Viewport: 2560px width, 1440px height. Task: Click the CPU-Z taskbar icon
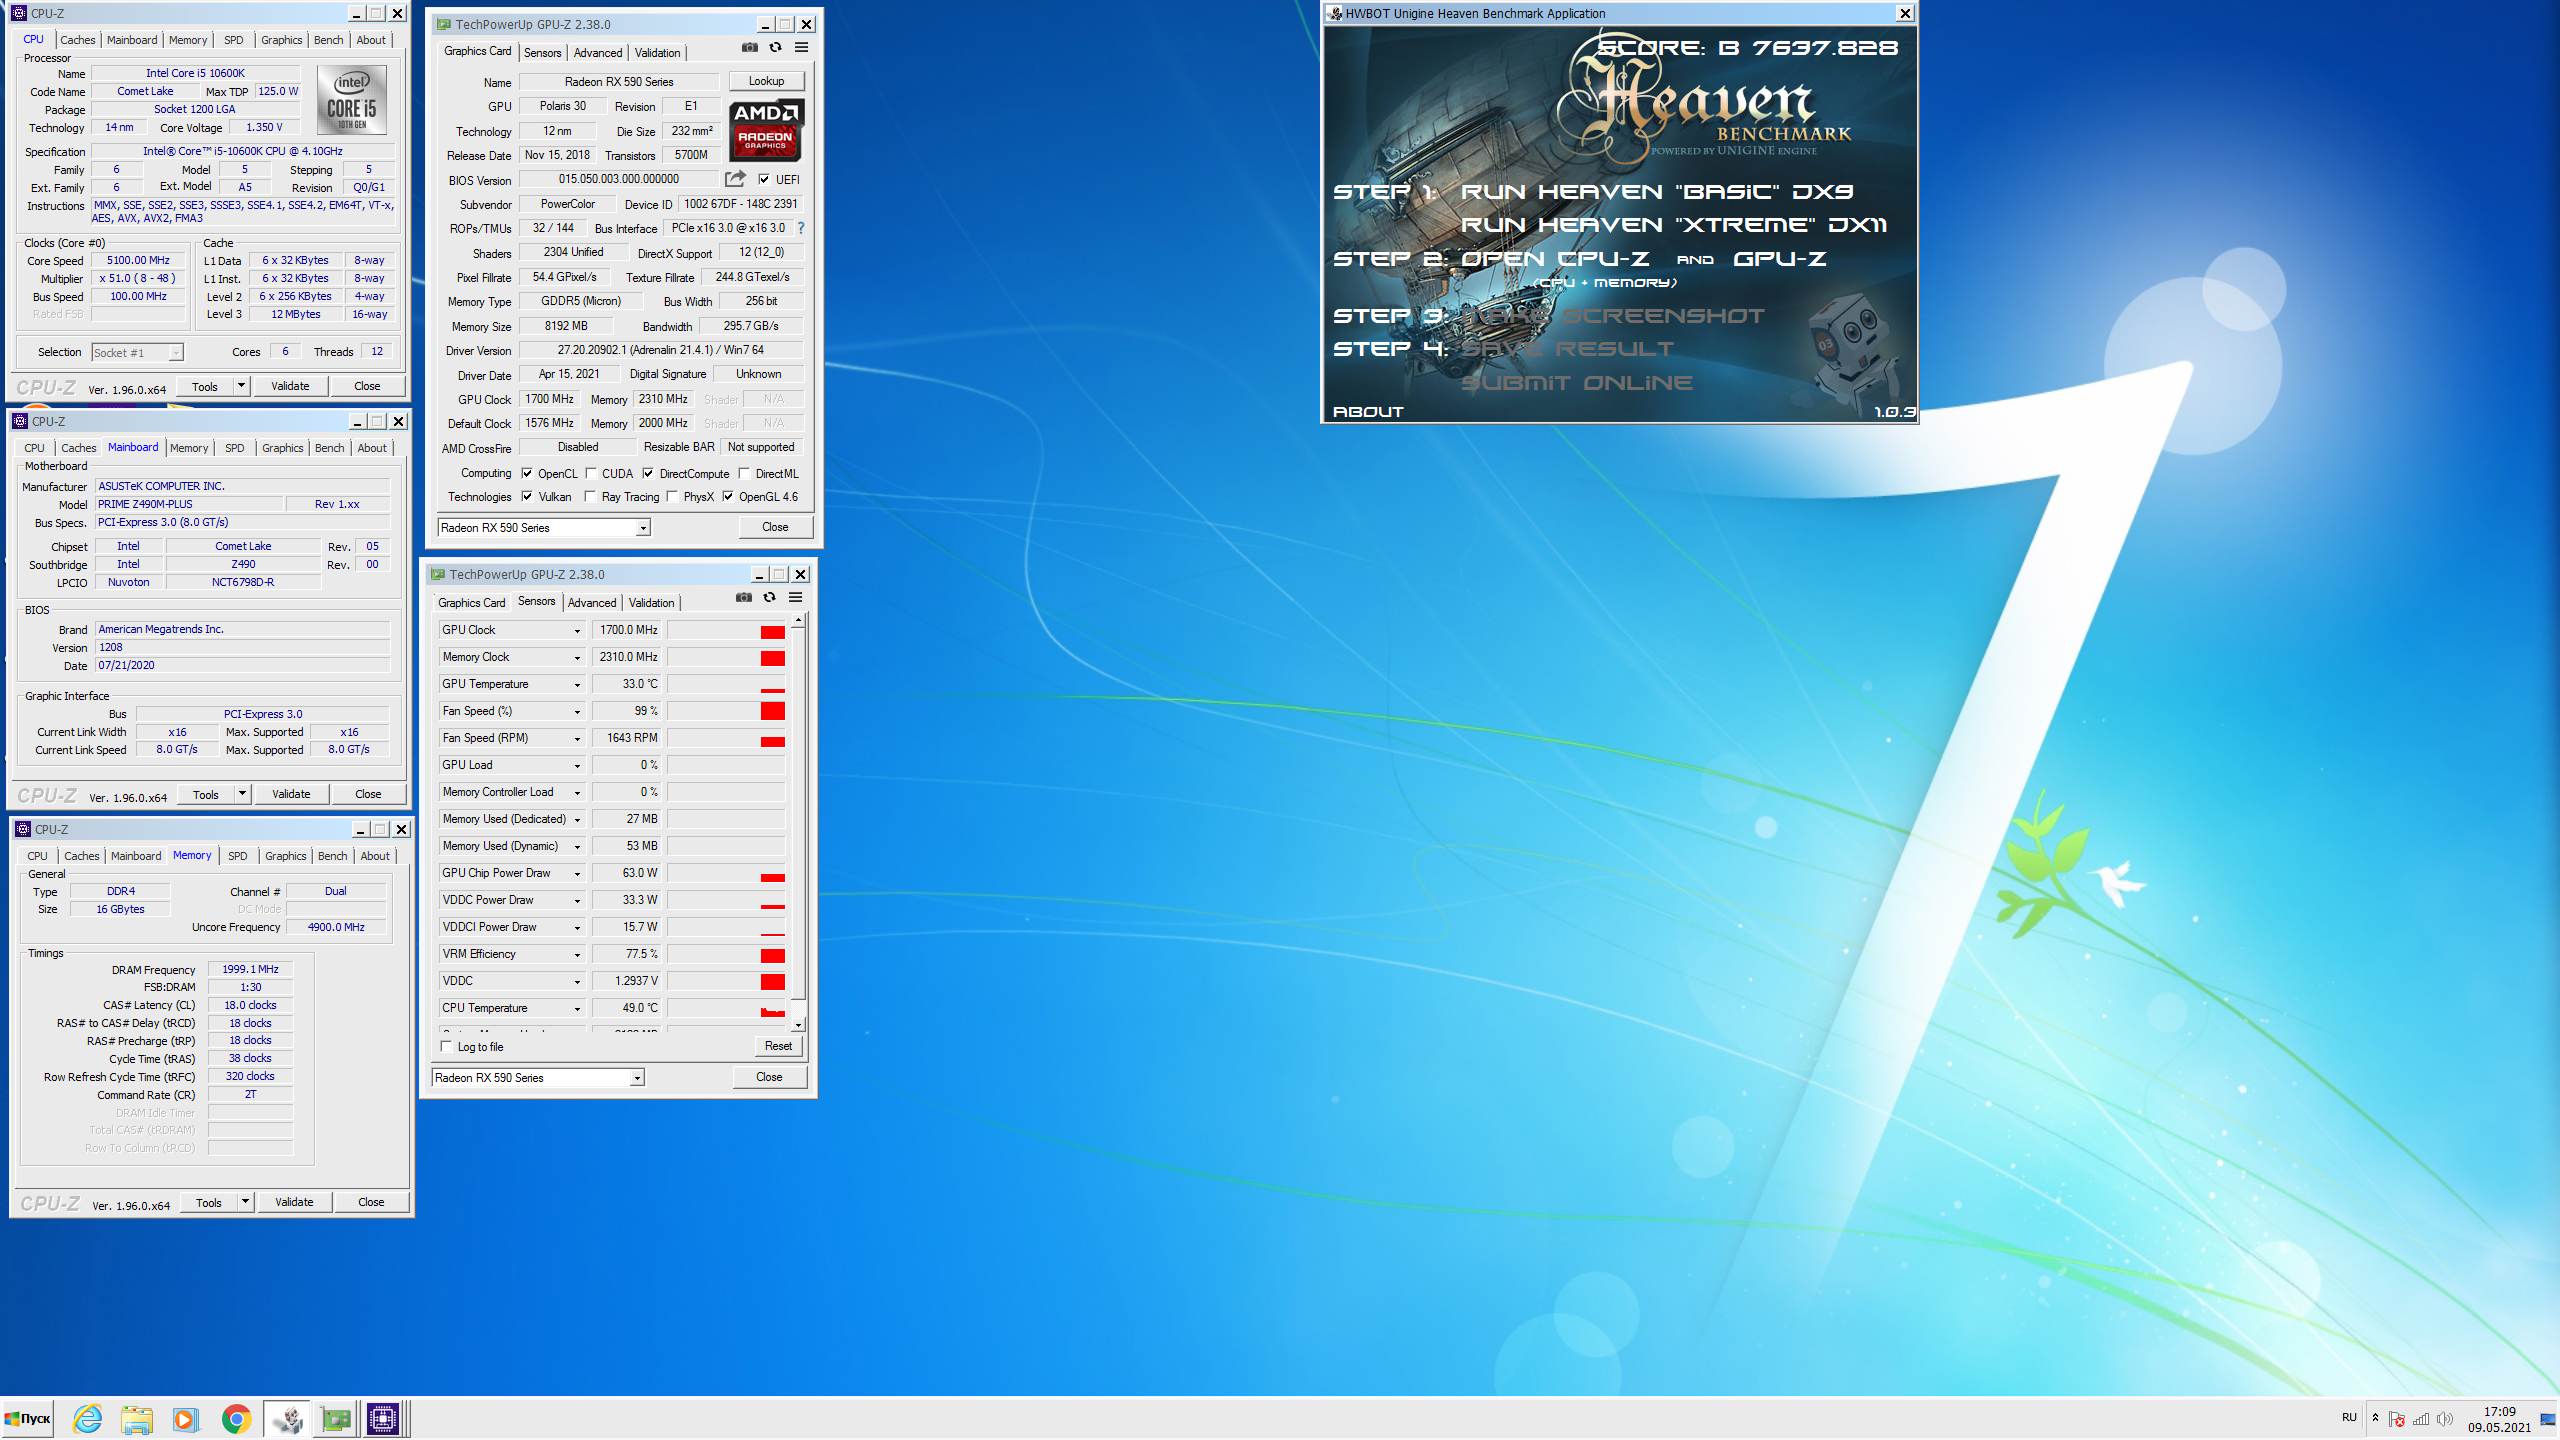coord(384,1418)
